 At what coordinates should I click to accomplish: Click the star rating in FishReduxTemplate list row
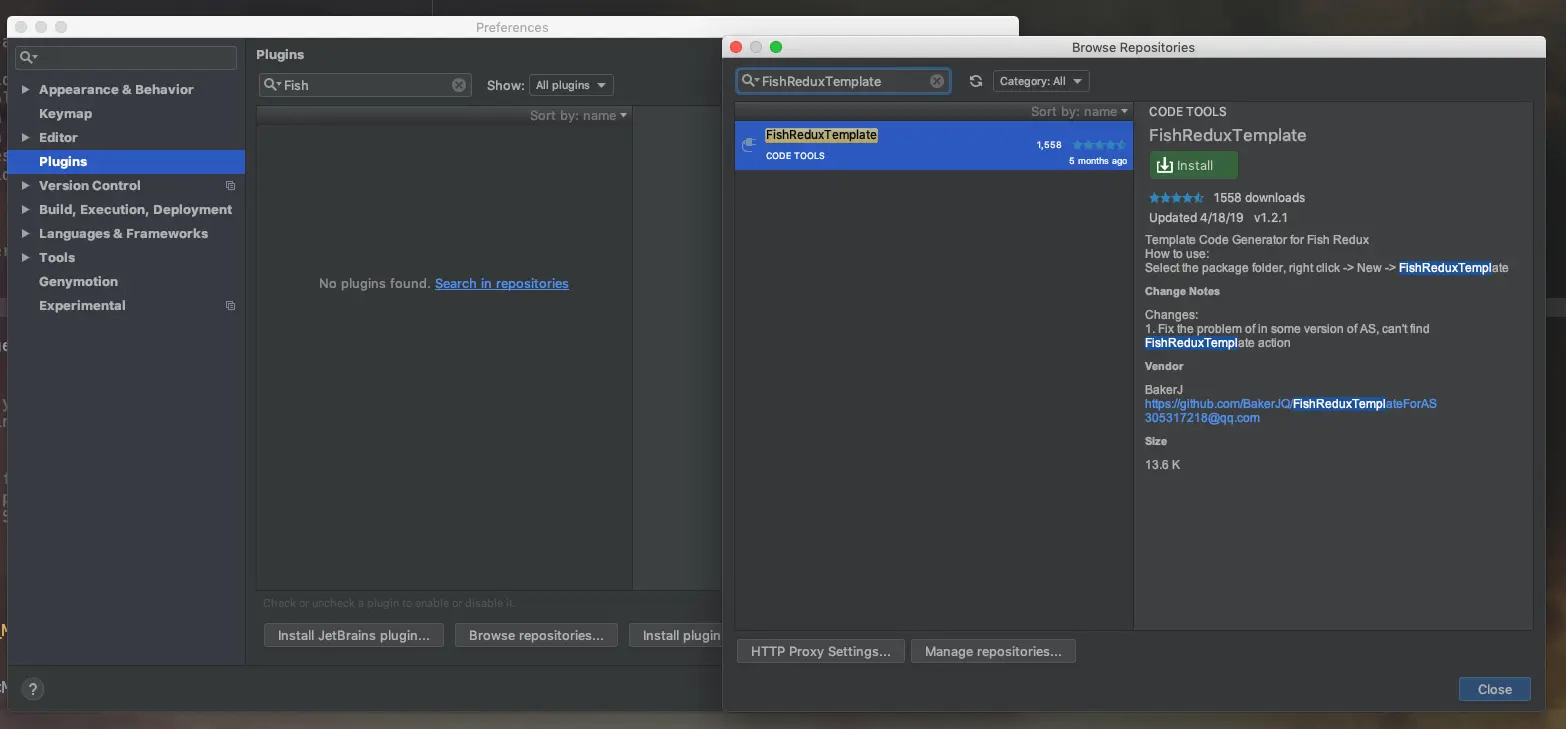1099,145
